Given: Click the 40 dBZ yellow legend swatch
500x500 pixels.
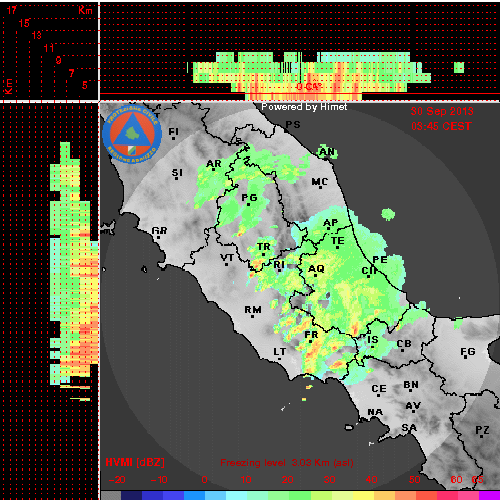Looking at the screenshot, I should tap(364, 495).
